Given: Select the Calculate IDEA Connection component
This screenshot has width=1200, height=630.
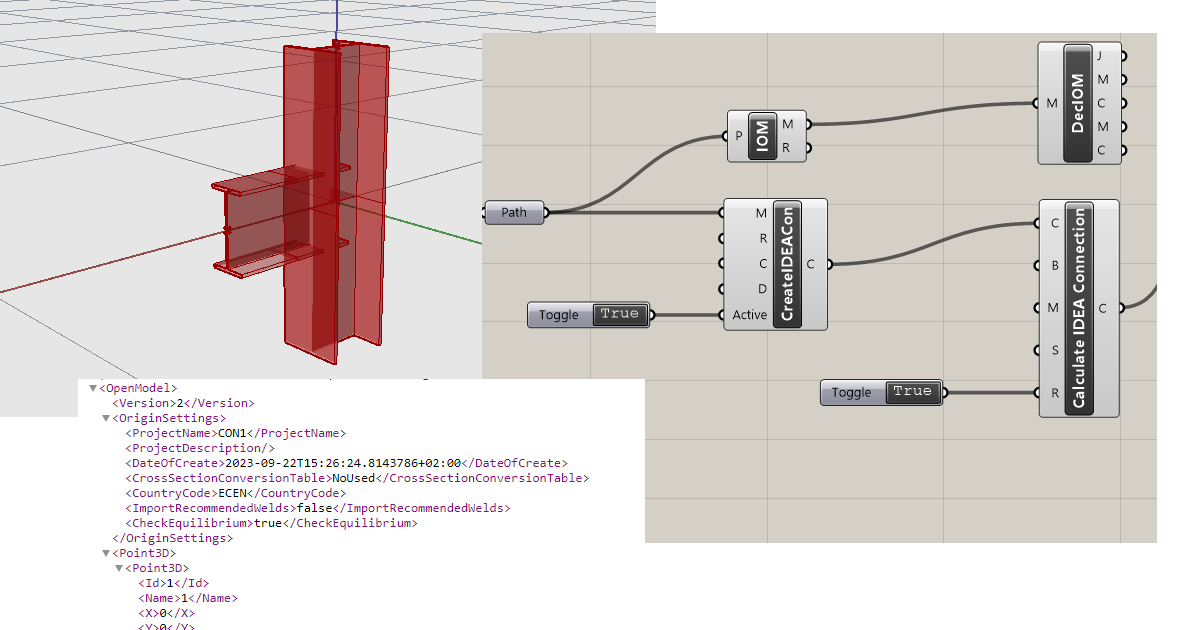Looking at the screenshot, I should (x=1080, y=308).
